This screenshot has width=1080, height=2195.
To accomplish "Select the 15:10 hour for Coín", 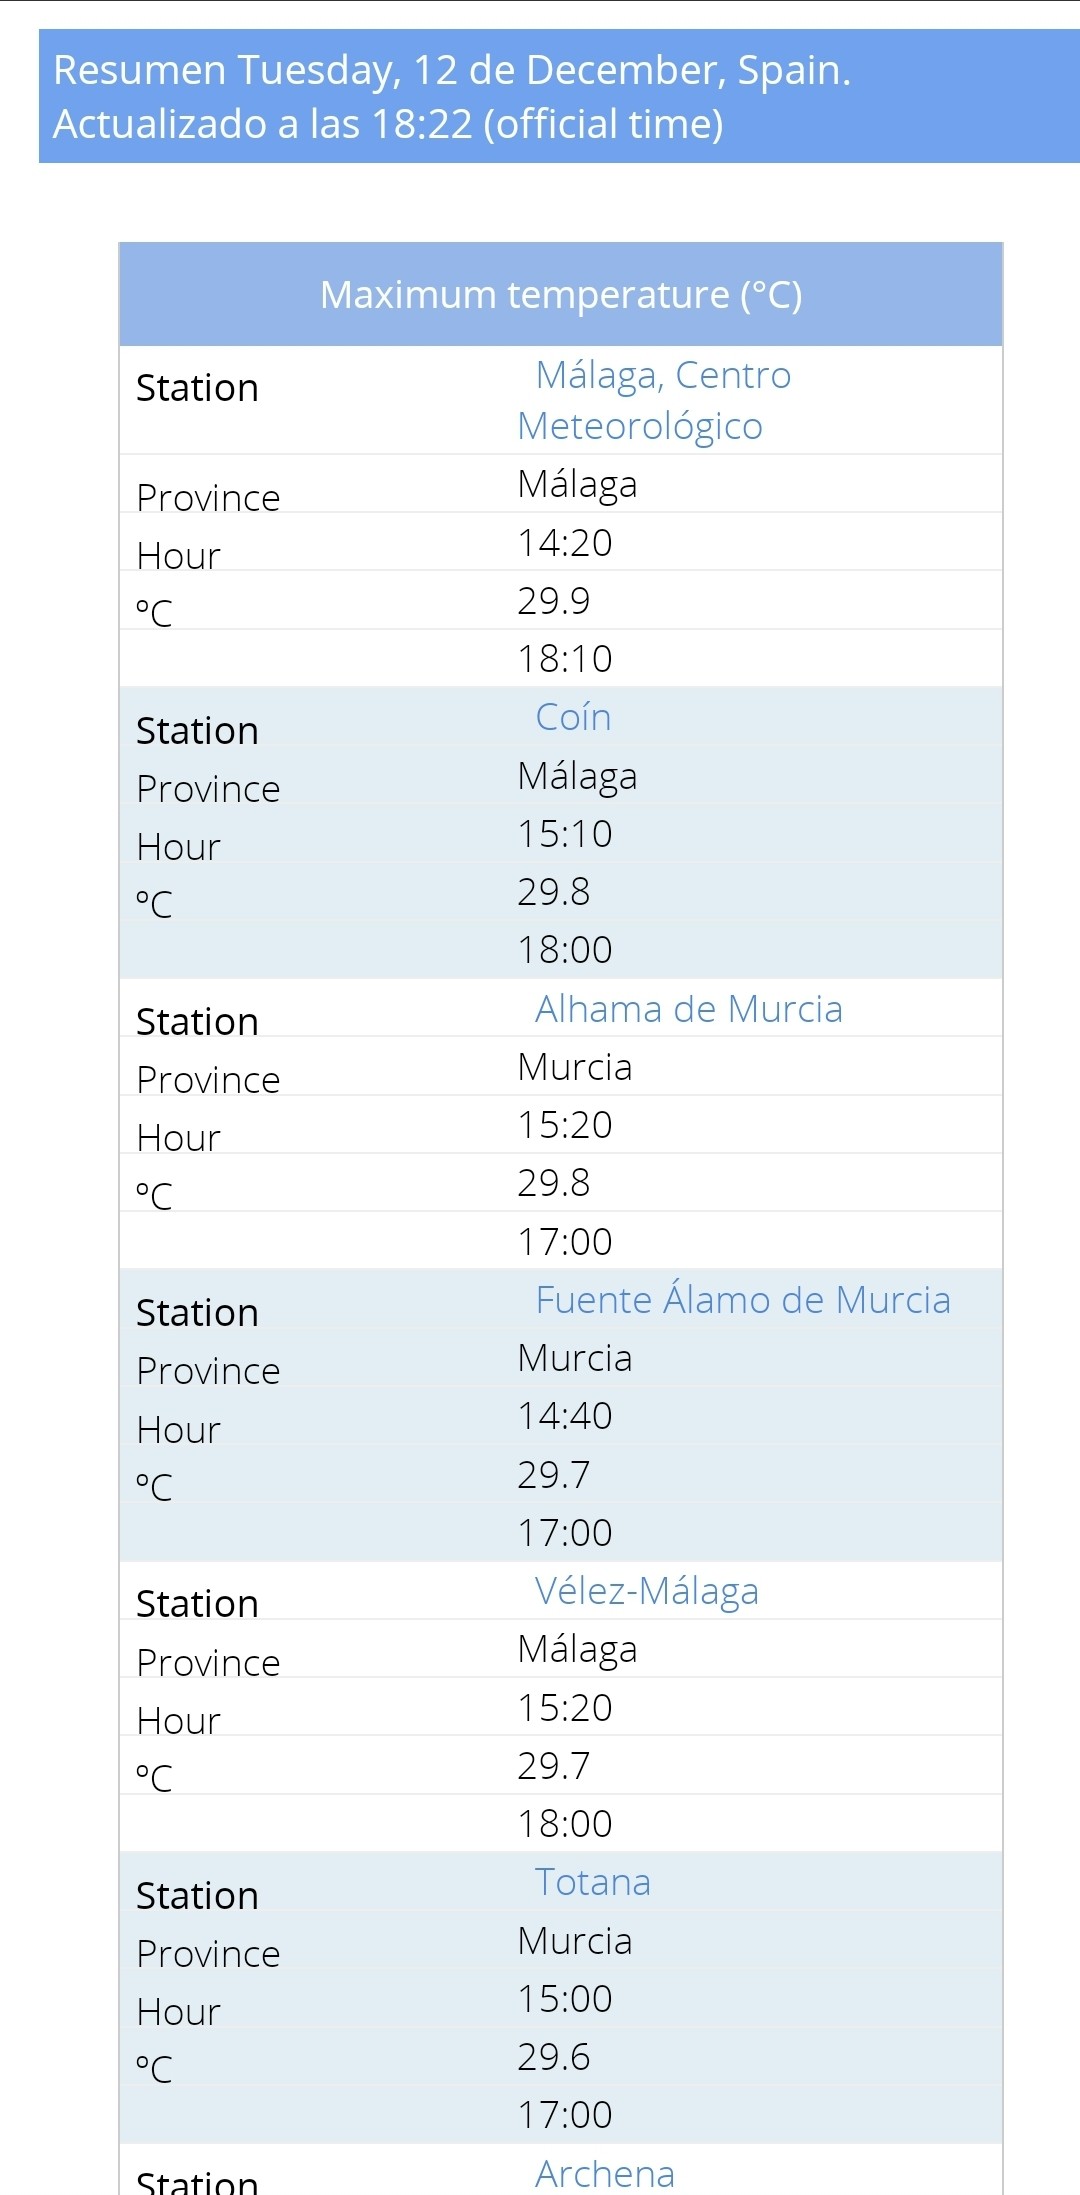I will tap(564, 834).
